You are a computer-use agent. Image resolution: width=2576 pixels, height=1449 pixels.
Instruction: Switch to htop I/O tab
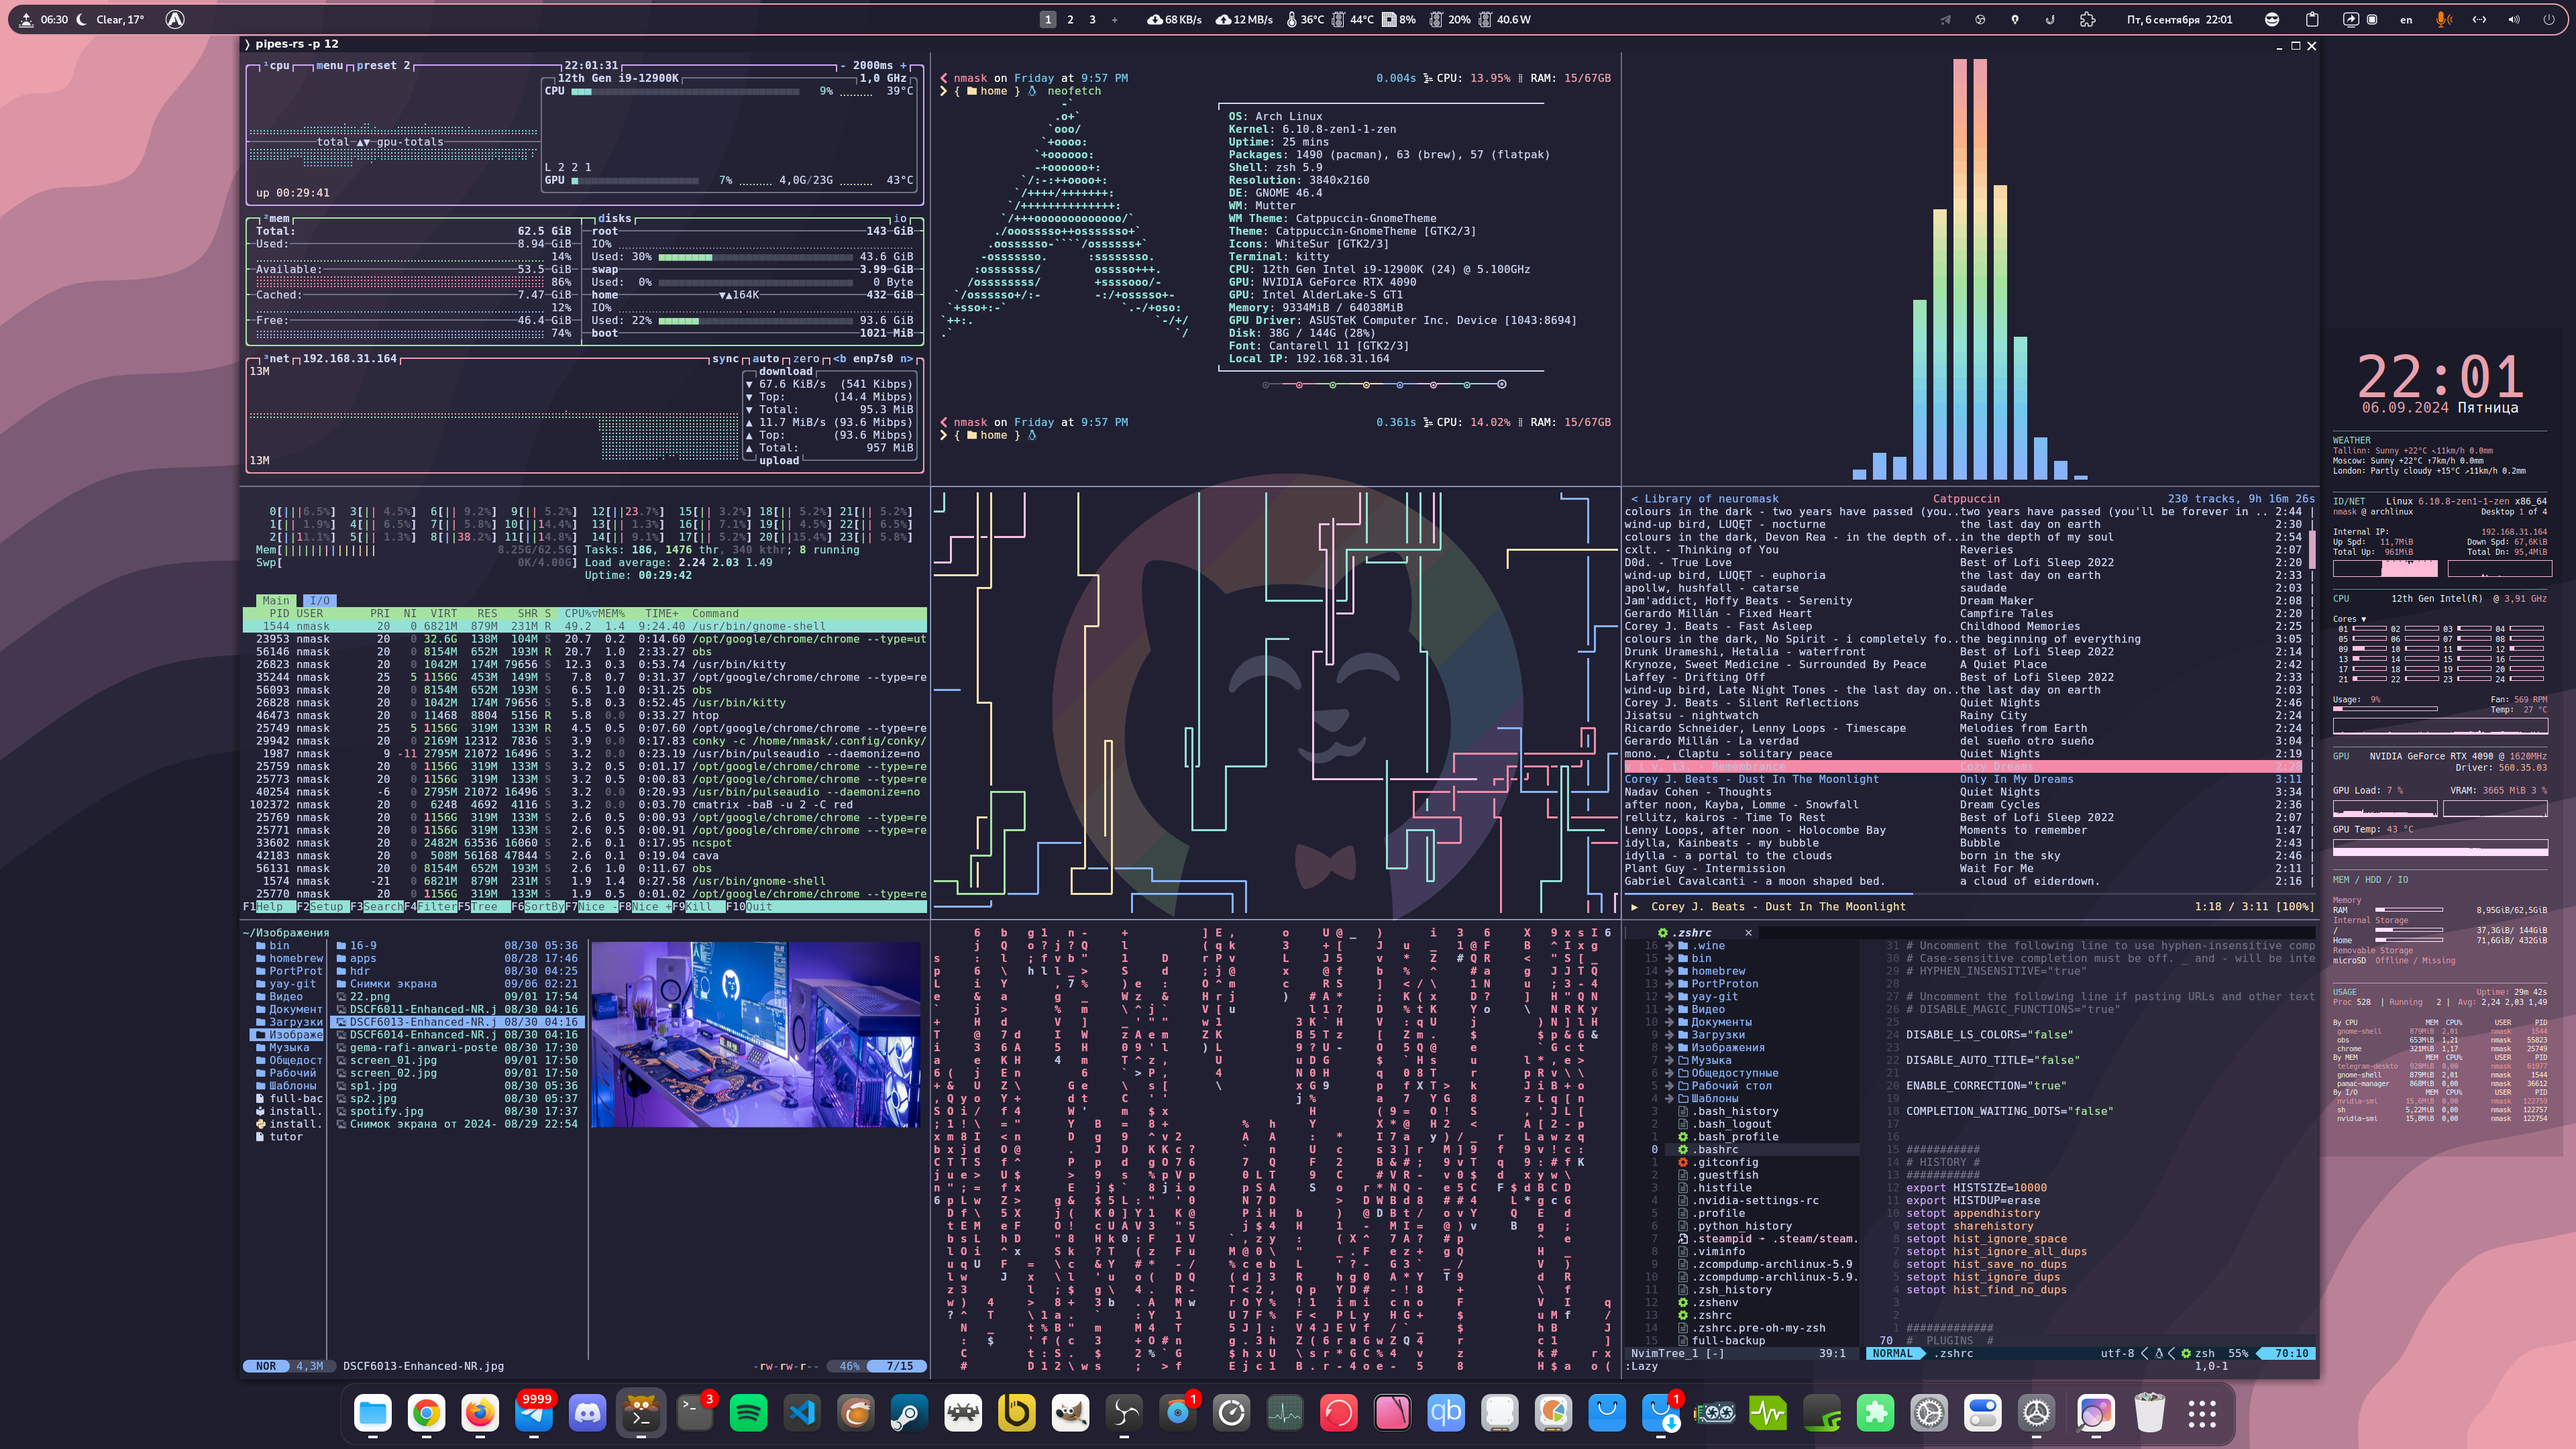320,601
